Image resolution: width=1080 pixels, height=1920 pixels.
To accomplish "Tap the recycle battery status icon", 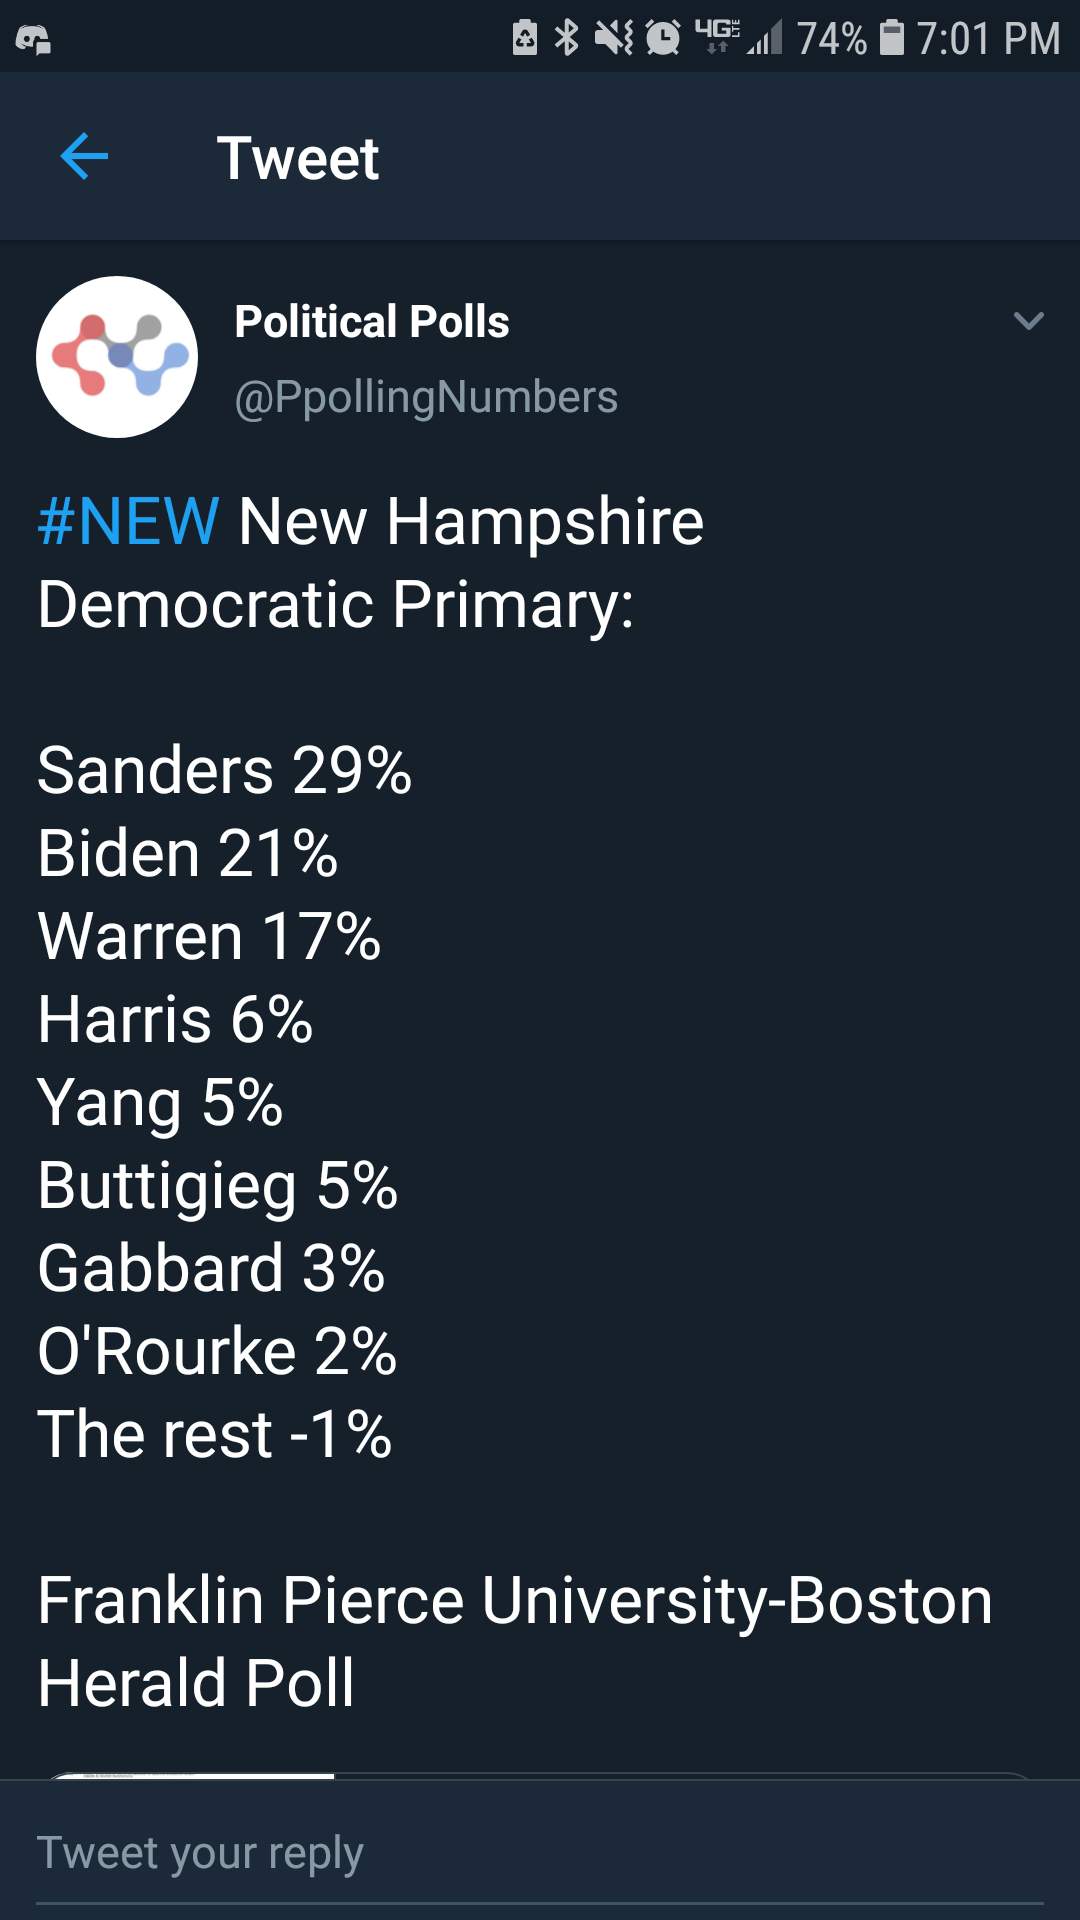I will tap(525, 38).
